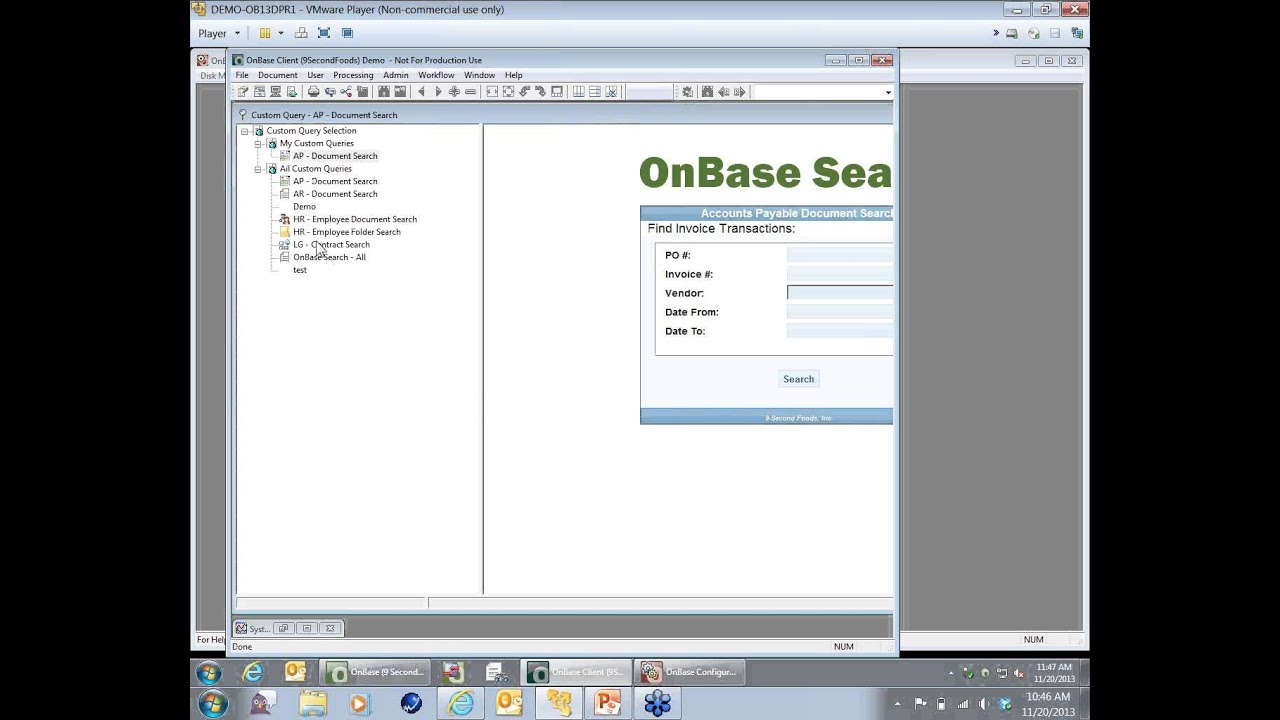Collapse the All Custom Queries node
Image resolution: width=1280 pixels, height=720 pixels.
pyautogui.click(x=258, y=169)
